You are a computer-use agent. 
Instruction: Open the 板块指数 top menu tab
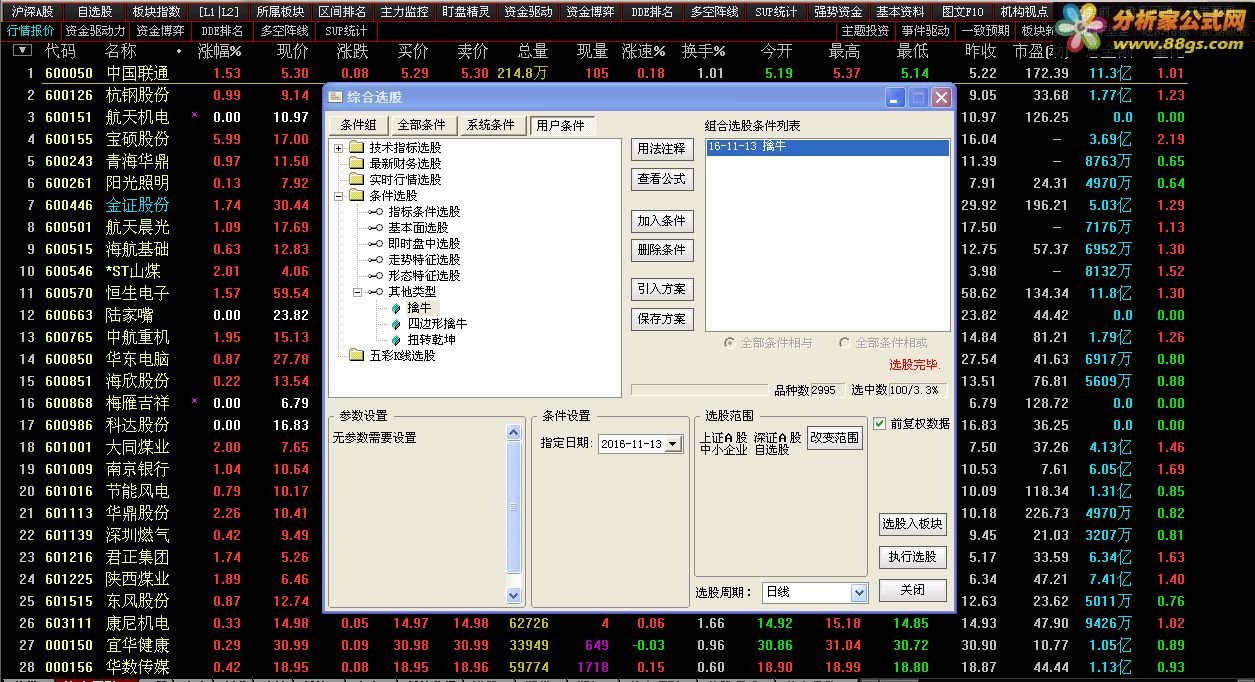pyautogui.click(x=157, y=12)
